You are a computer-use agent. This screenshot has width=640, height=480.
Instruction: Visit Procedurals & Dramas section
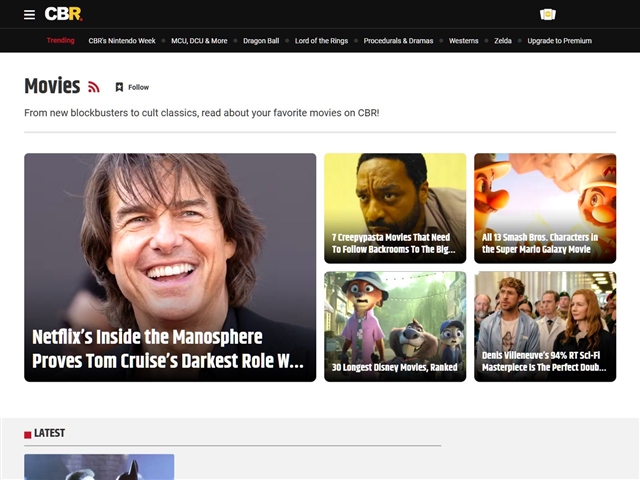[x=398, y=41]
